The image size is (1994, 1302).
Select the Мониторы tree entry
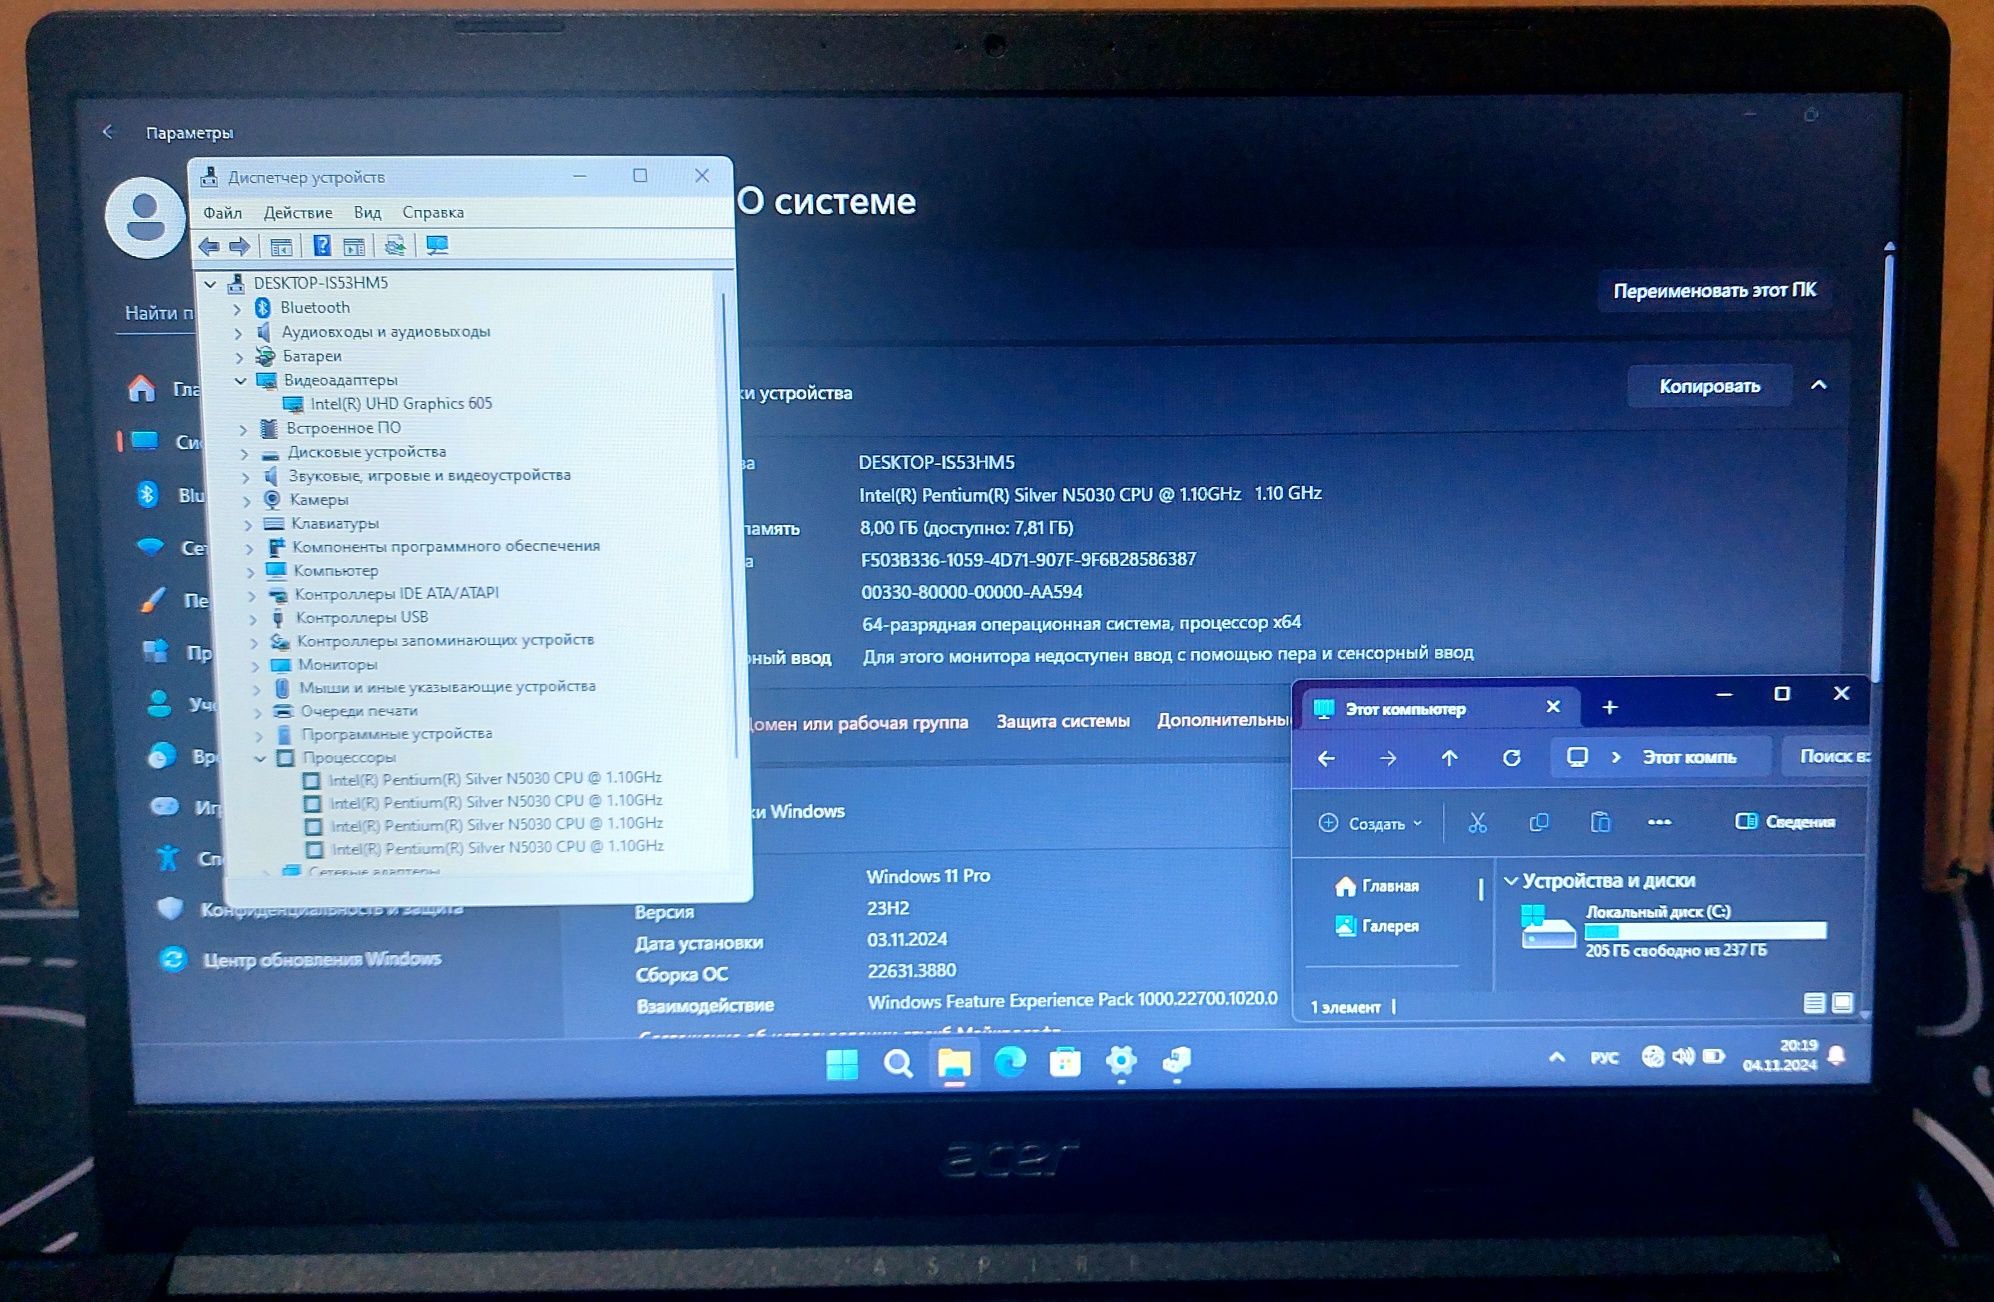(x=337, y=665)
